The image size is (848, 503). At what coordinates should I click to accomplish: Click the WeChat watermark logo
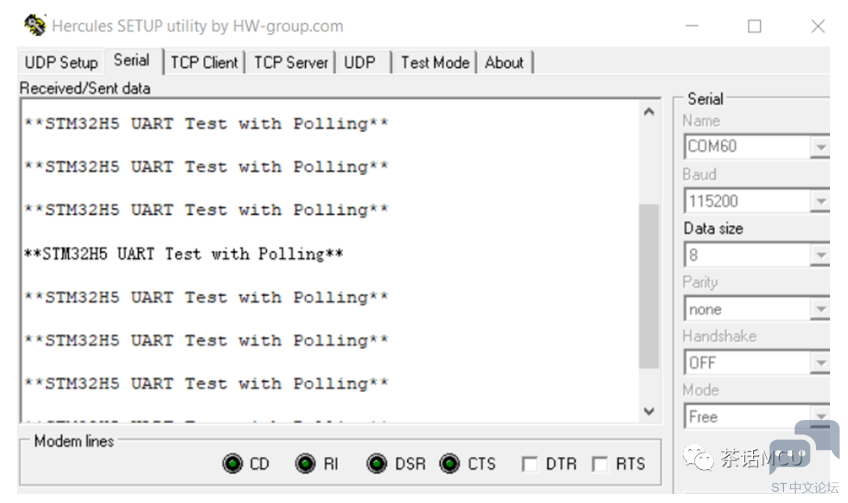(x=698, y=459)
